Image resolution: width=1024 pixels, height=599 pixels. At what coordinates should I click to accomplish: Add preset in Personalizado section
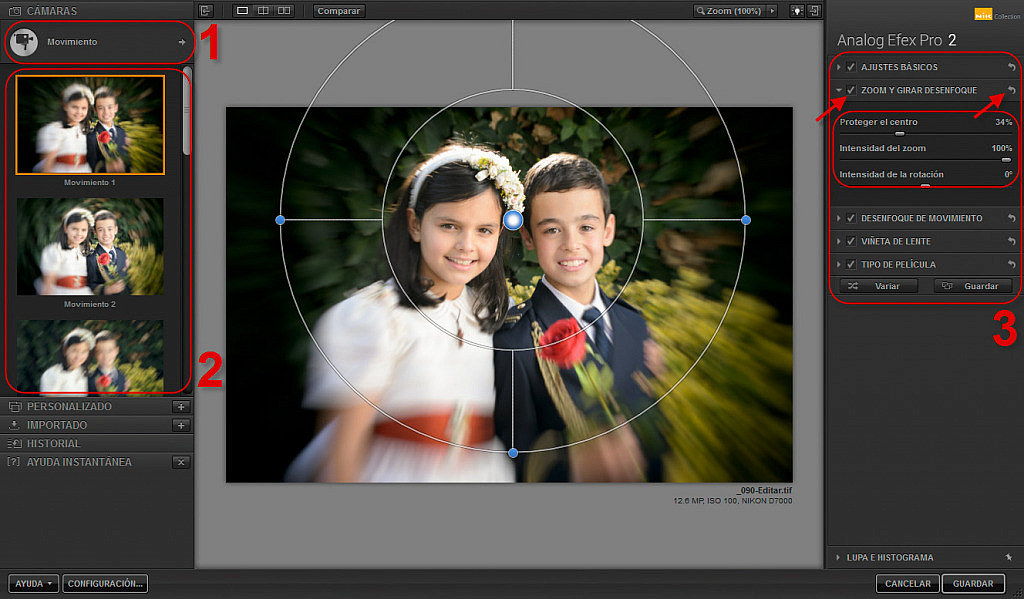181,407
